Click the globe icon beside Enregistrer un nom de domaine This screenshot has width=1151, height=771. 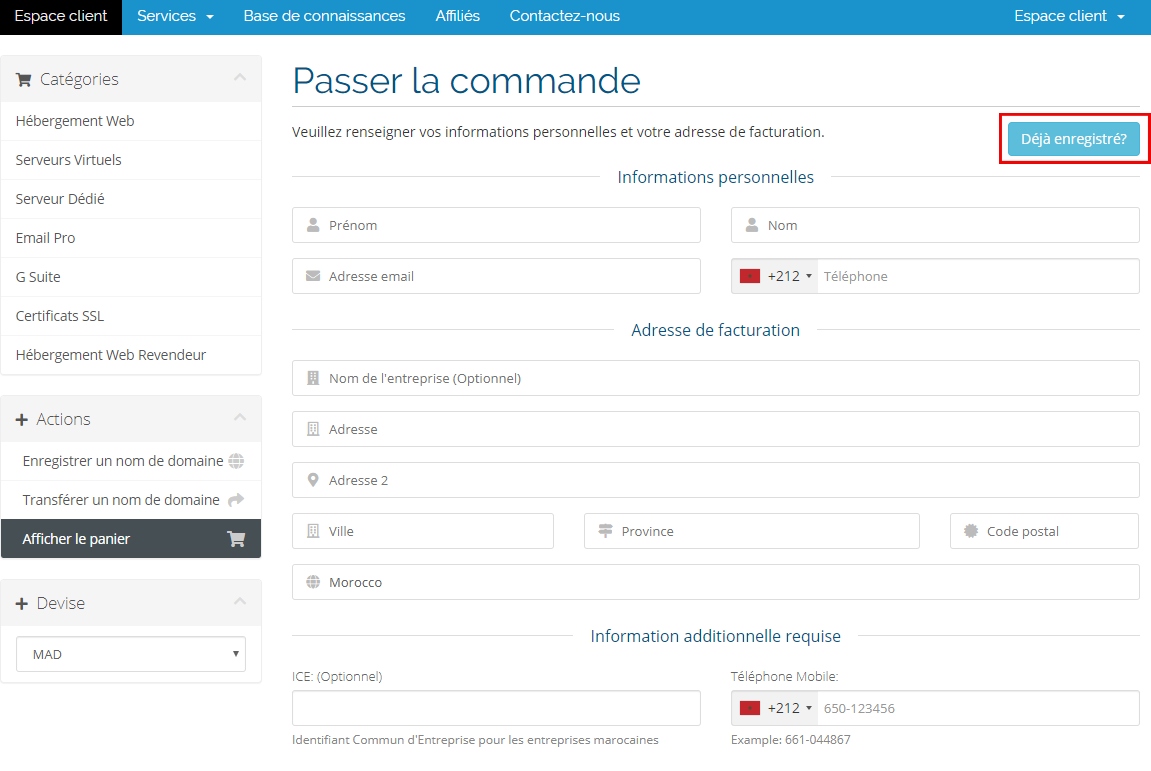click(236, 461)
